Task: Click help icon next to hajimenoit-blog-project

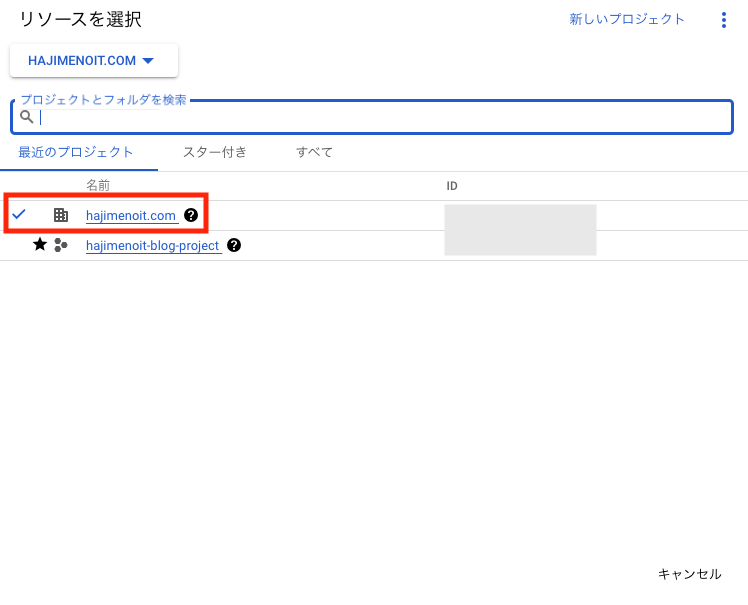Action: (234, 245)
